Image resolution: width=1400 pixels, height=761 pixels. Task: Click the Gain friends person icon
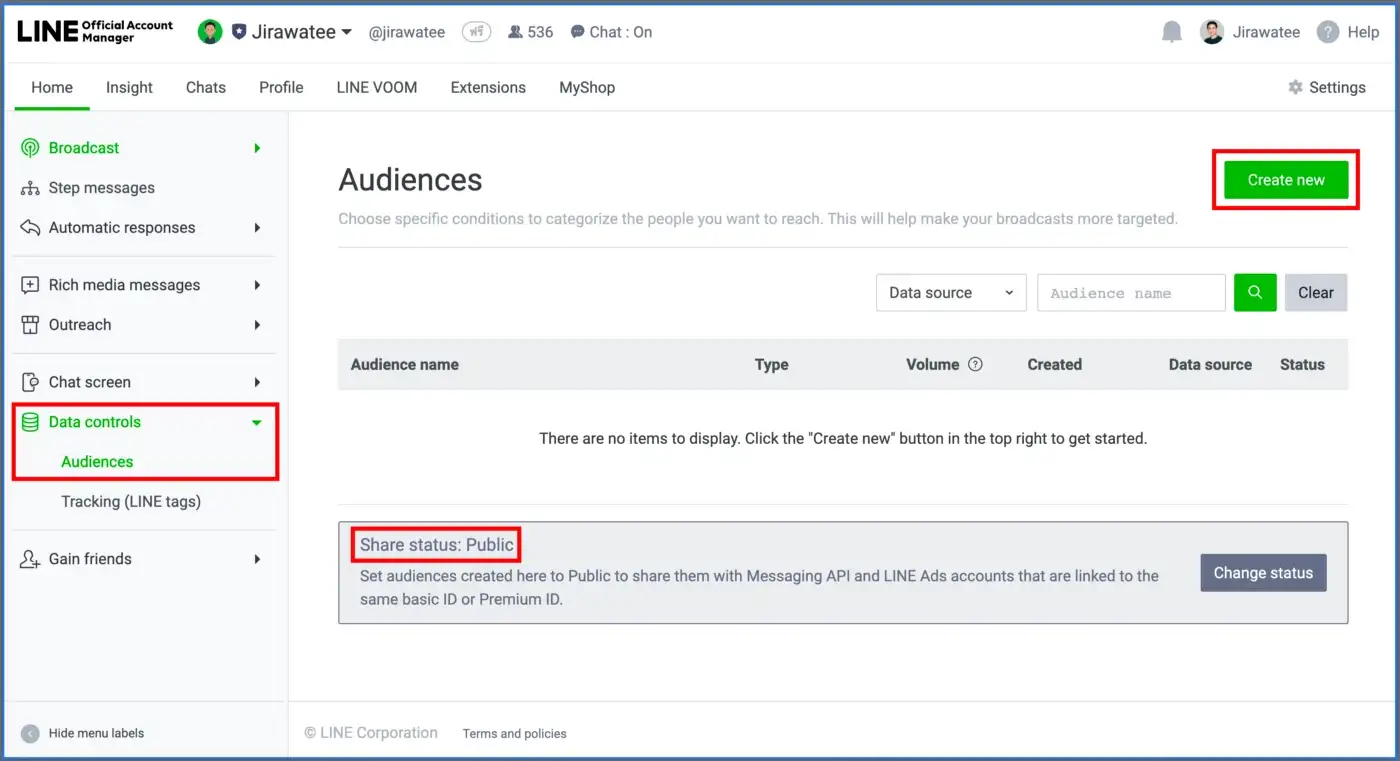pos(30,559)
